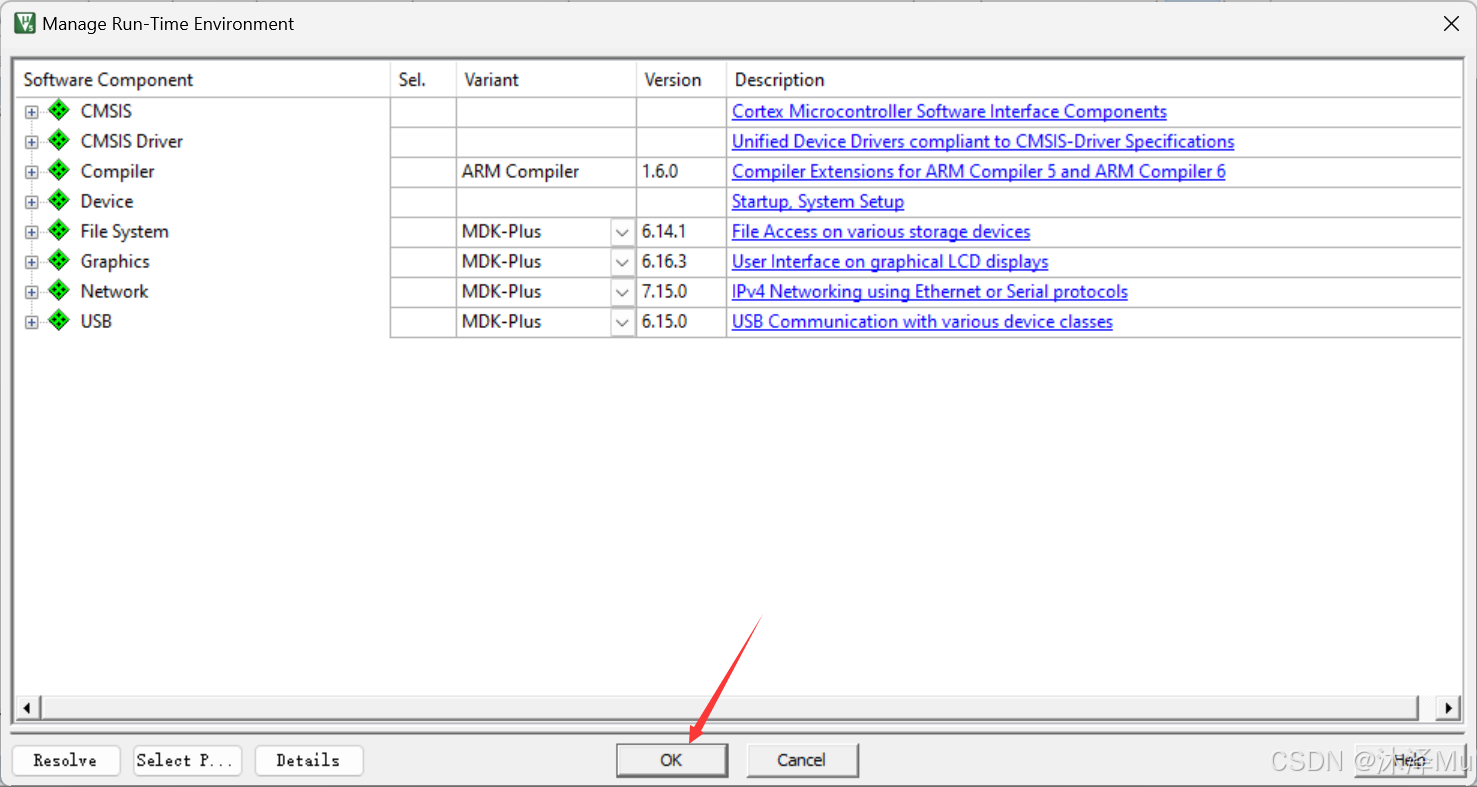The width and height of the screenshot is (1477, 787).
Task: Open User Interface on graphical LCD displays link
Action: coord(890,261)
